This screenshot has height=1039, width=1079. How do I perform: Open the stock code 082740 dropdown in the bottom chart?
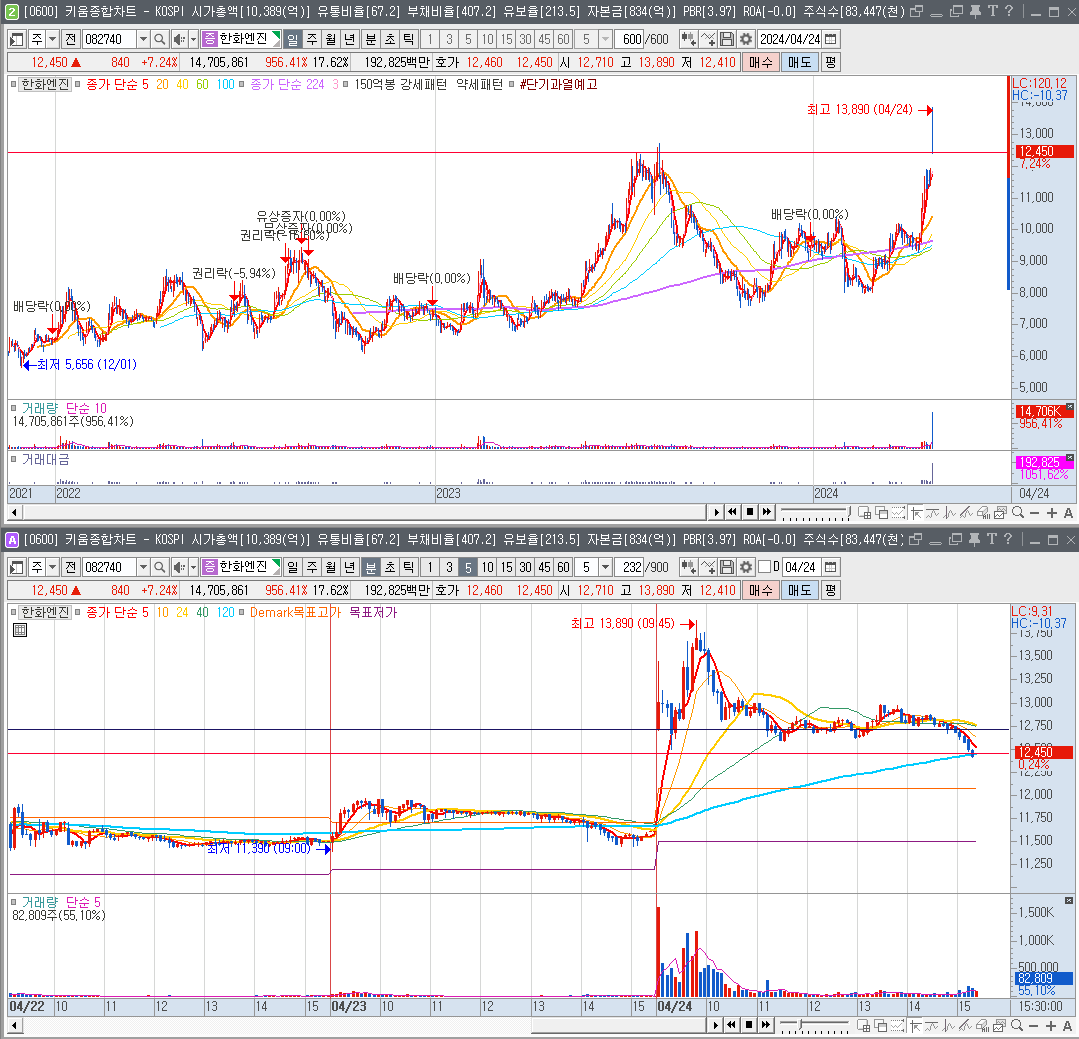(x=143, y=567)
